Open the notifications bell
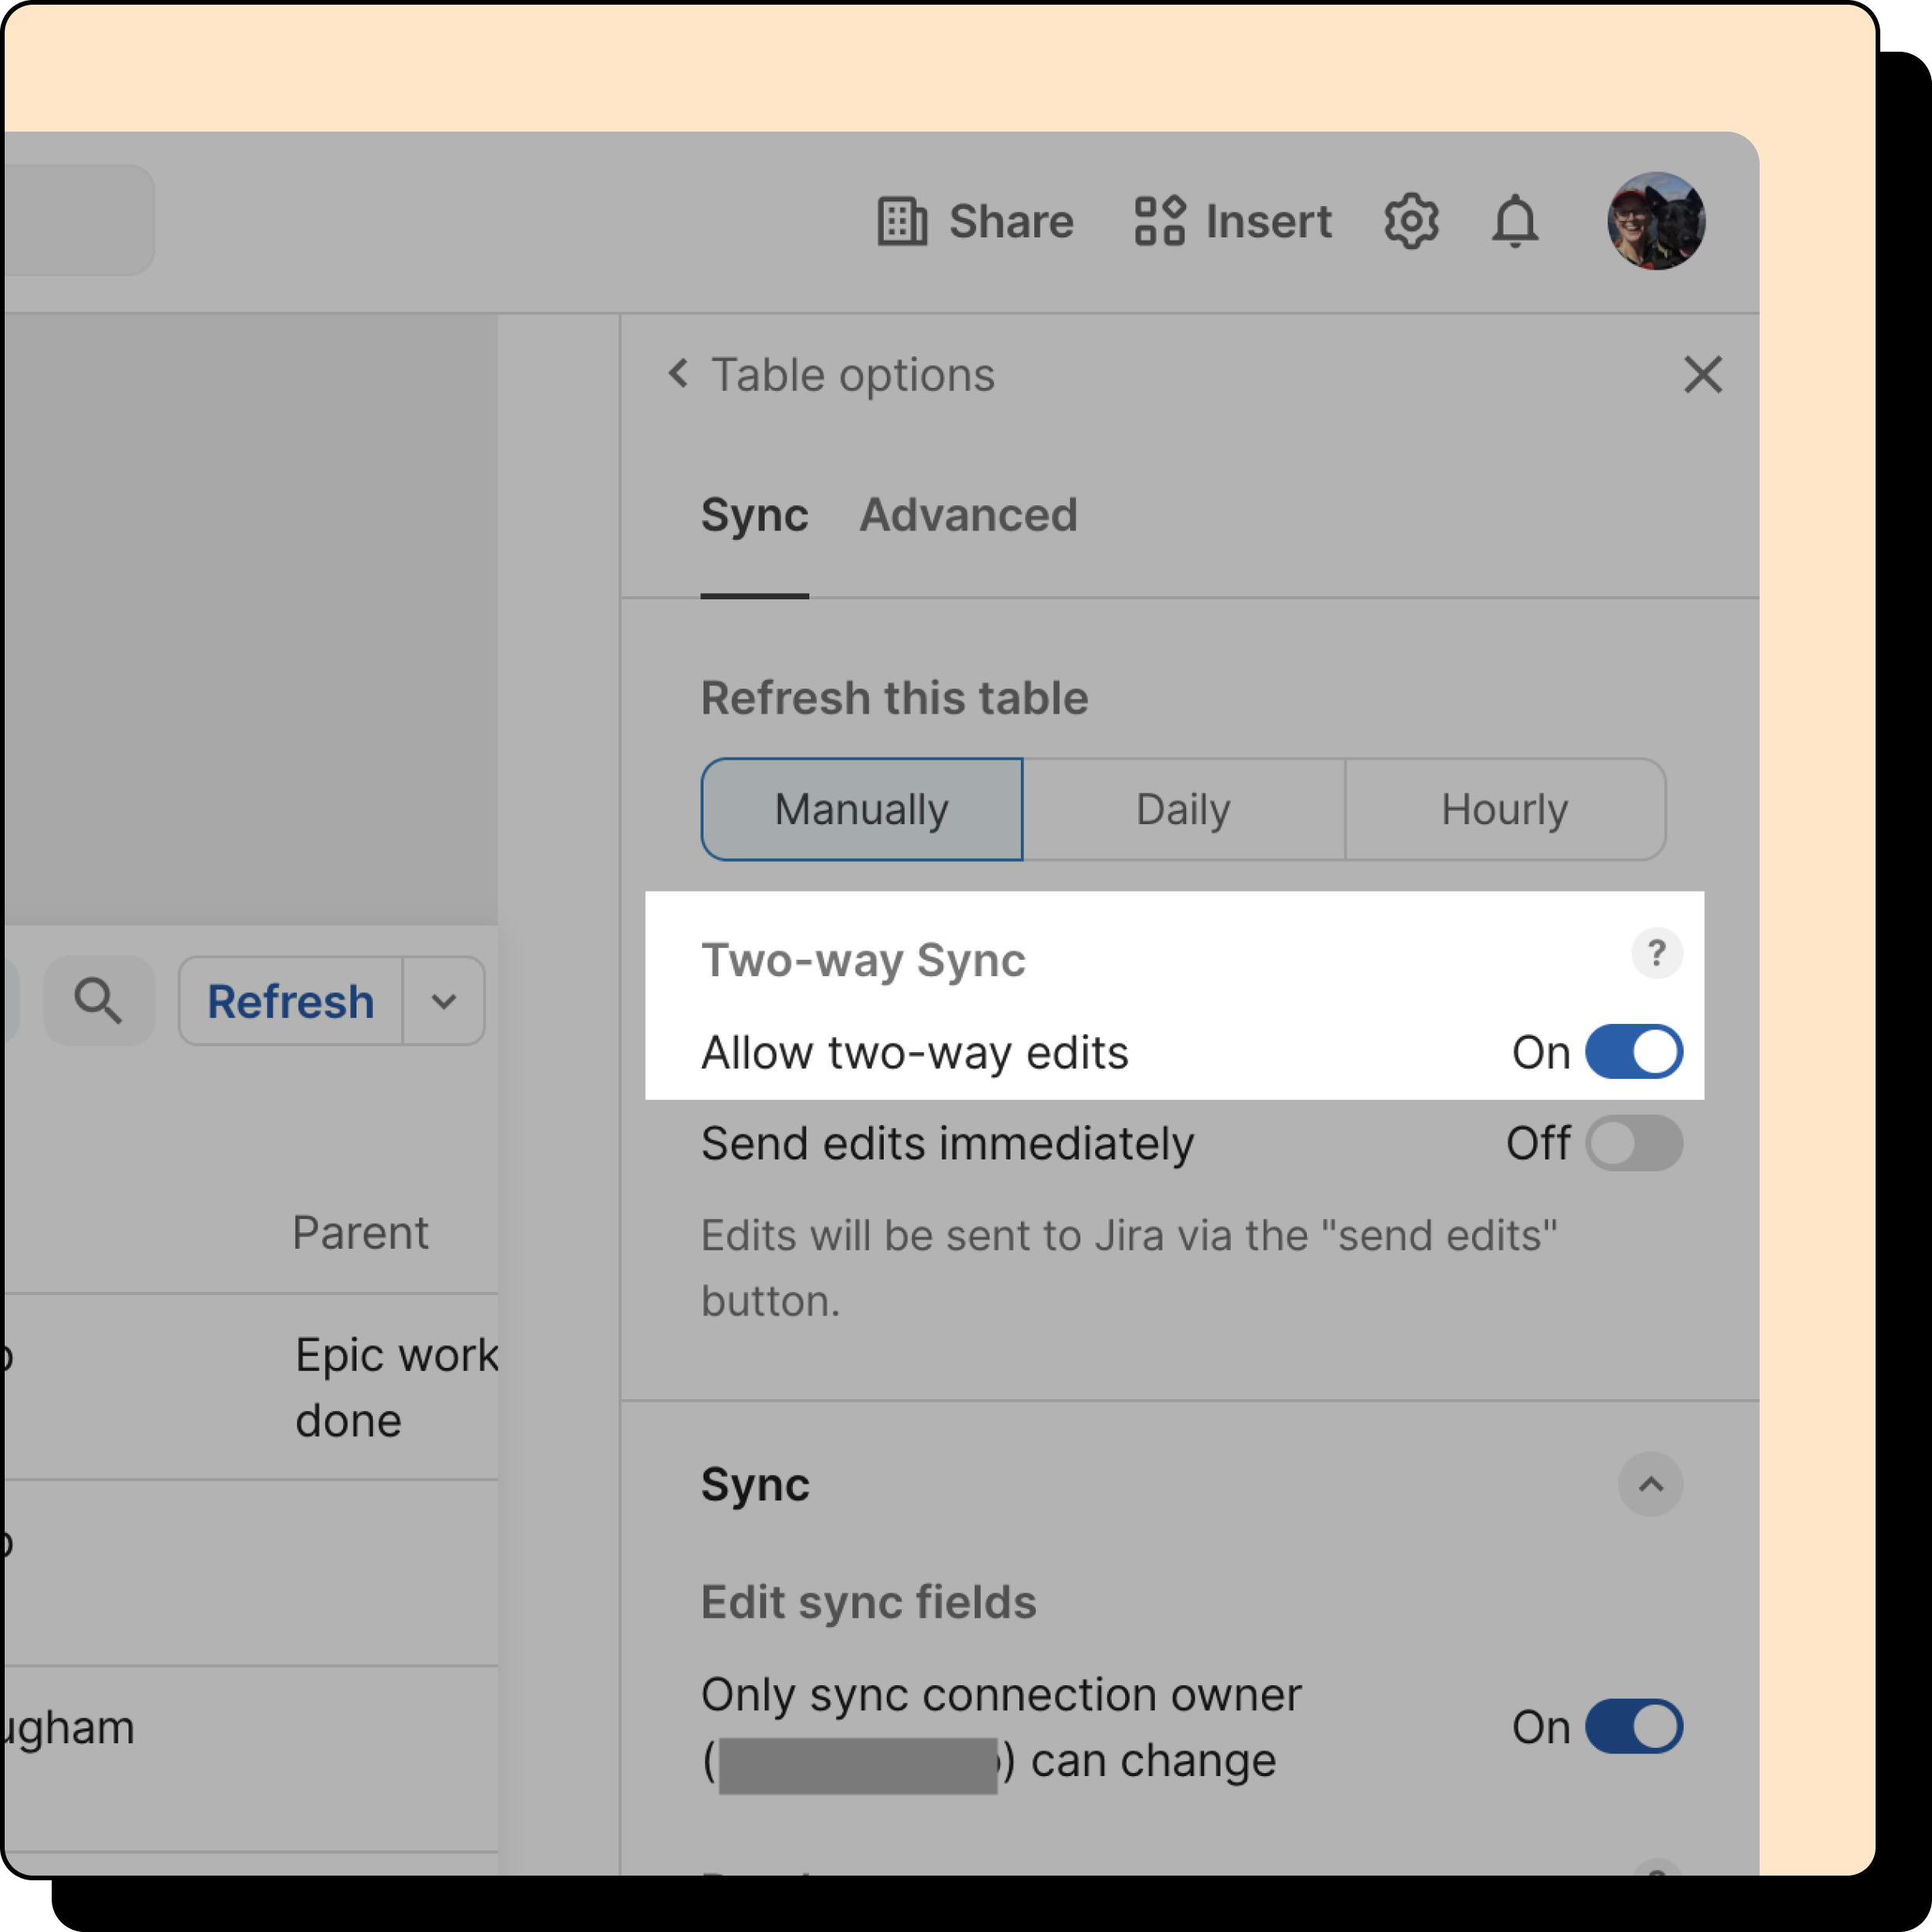The image size is (1932, 1932). click(x=1515, y=221)
